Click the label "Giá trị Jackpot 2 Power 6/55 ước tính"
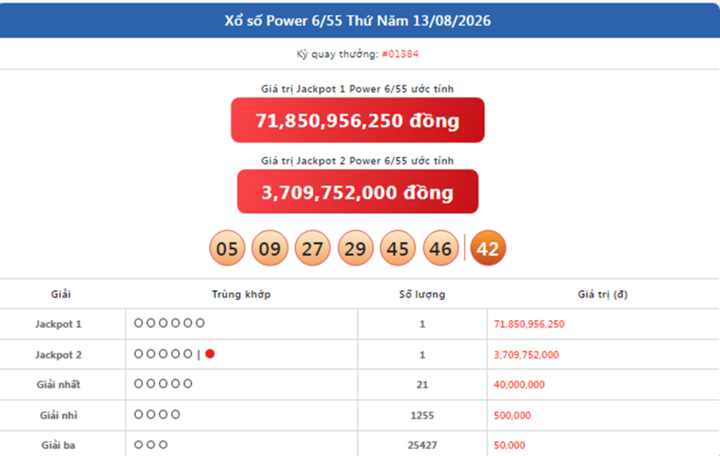The image size is (720, 456). pyautogui.click(x=358, y=161)
